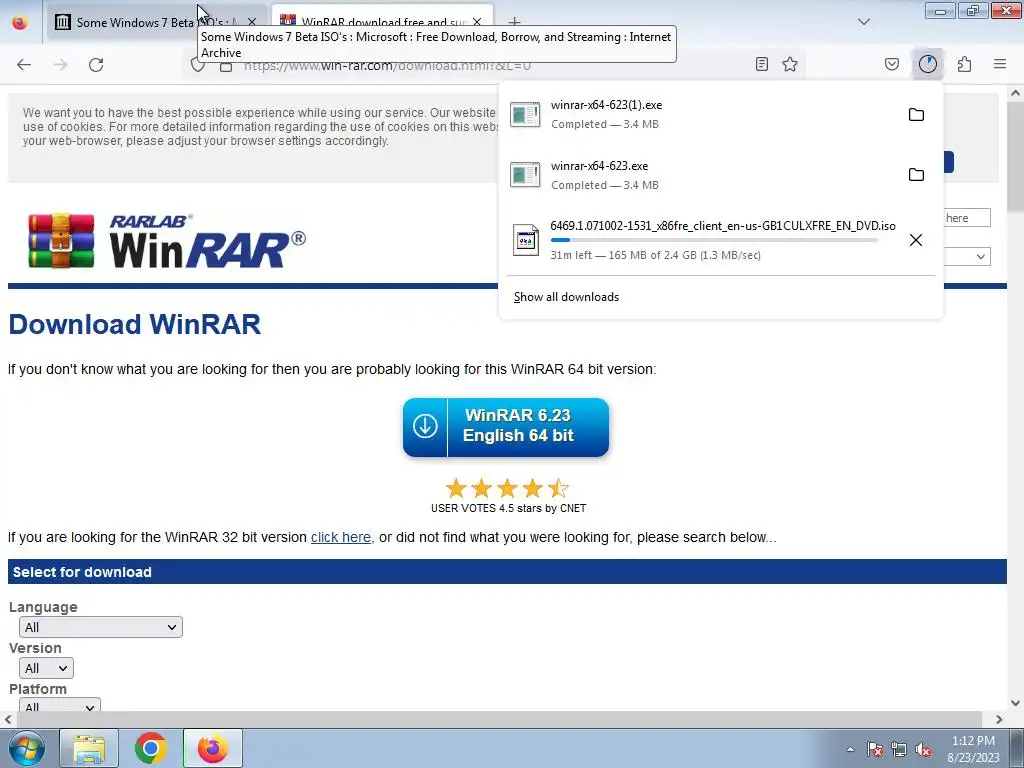Reload the current page
Viewport: 1024px width, 768px height.
point(96,65)
